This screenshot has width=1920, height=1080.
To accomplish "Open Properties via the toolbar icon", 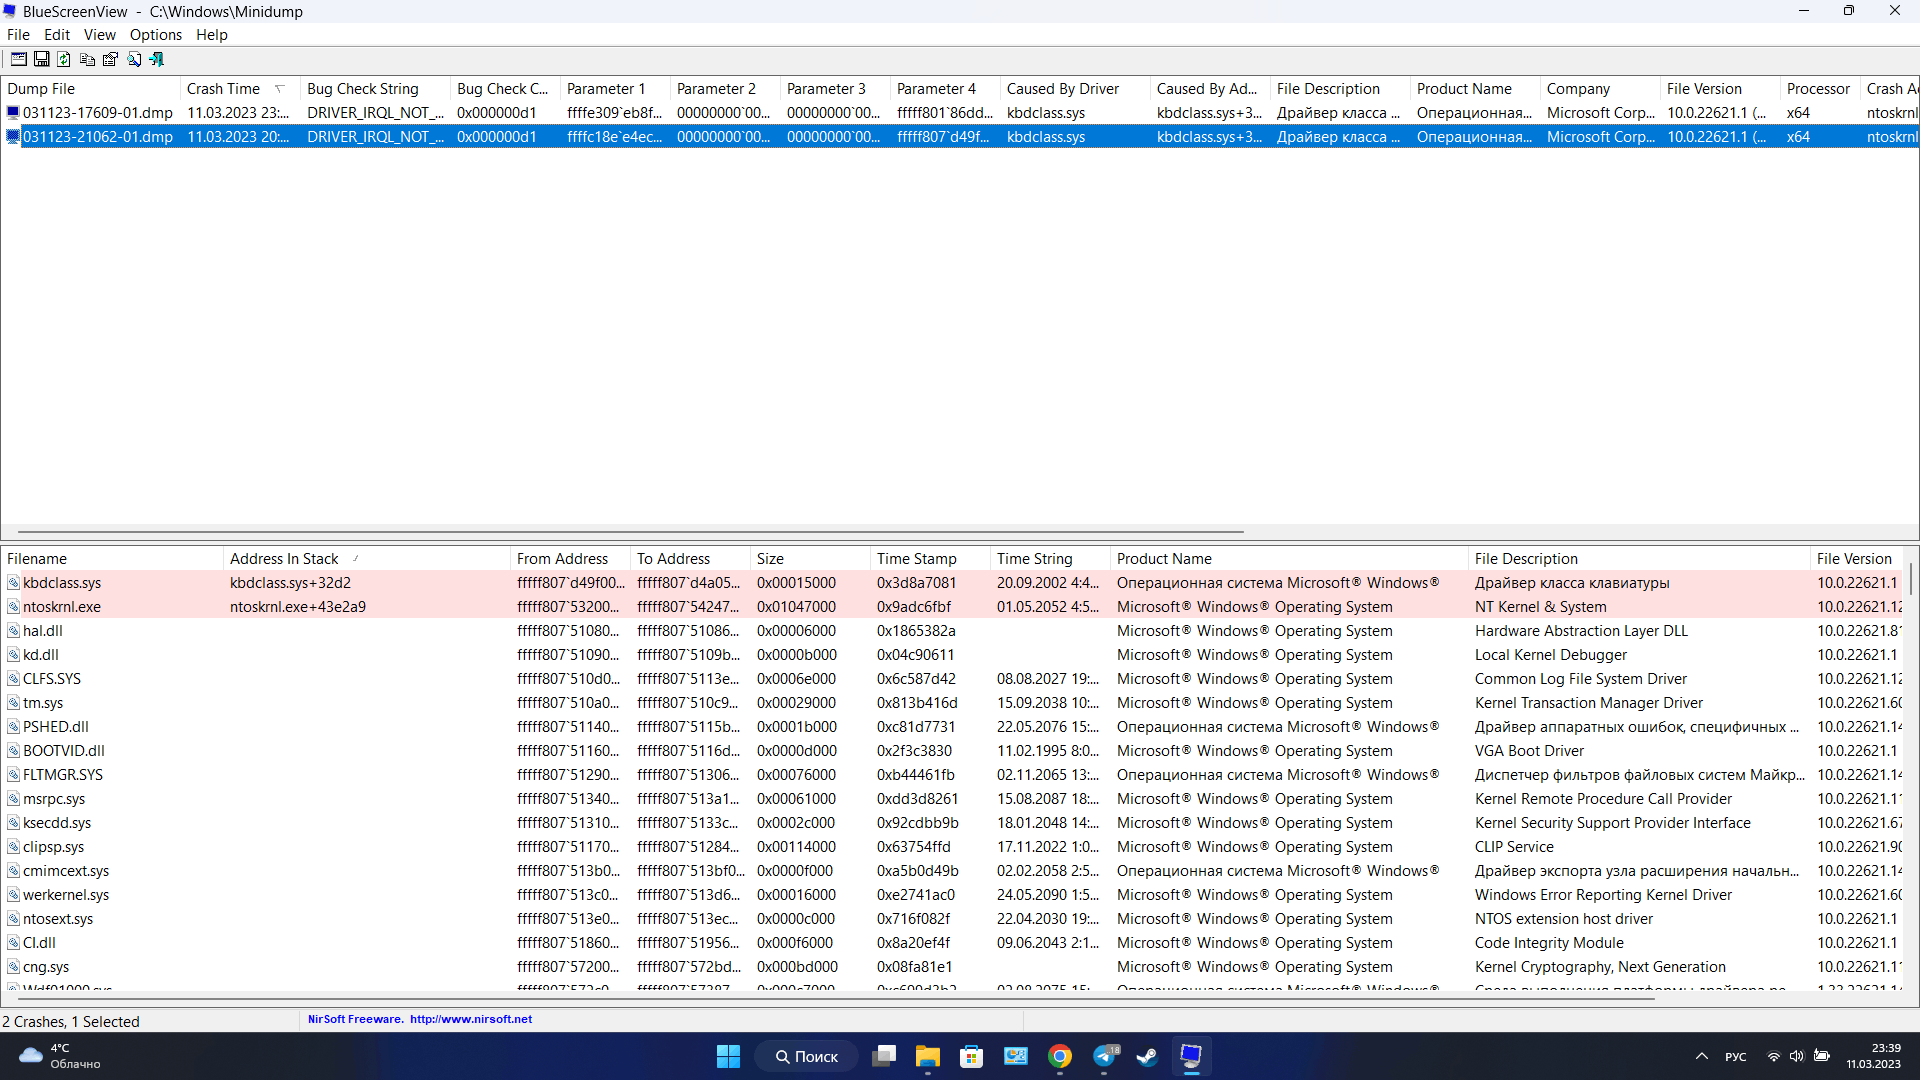I will click(111, 60).
